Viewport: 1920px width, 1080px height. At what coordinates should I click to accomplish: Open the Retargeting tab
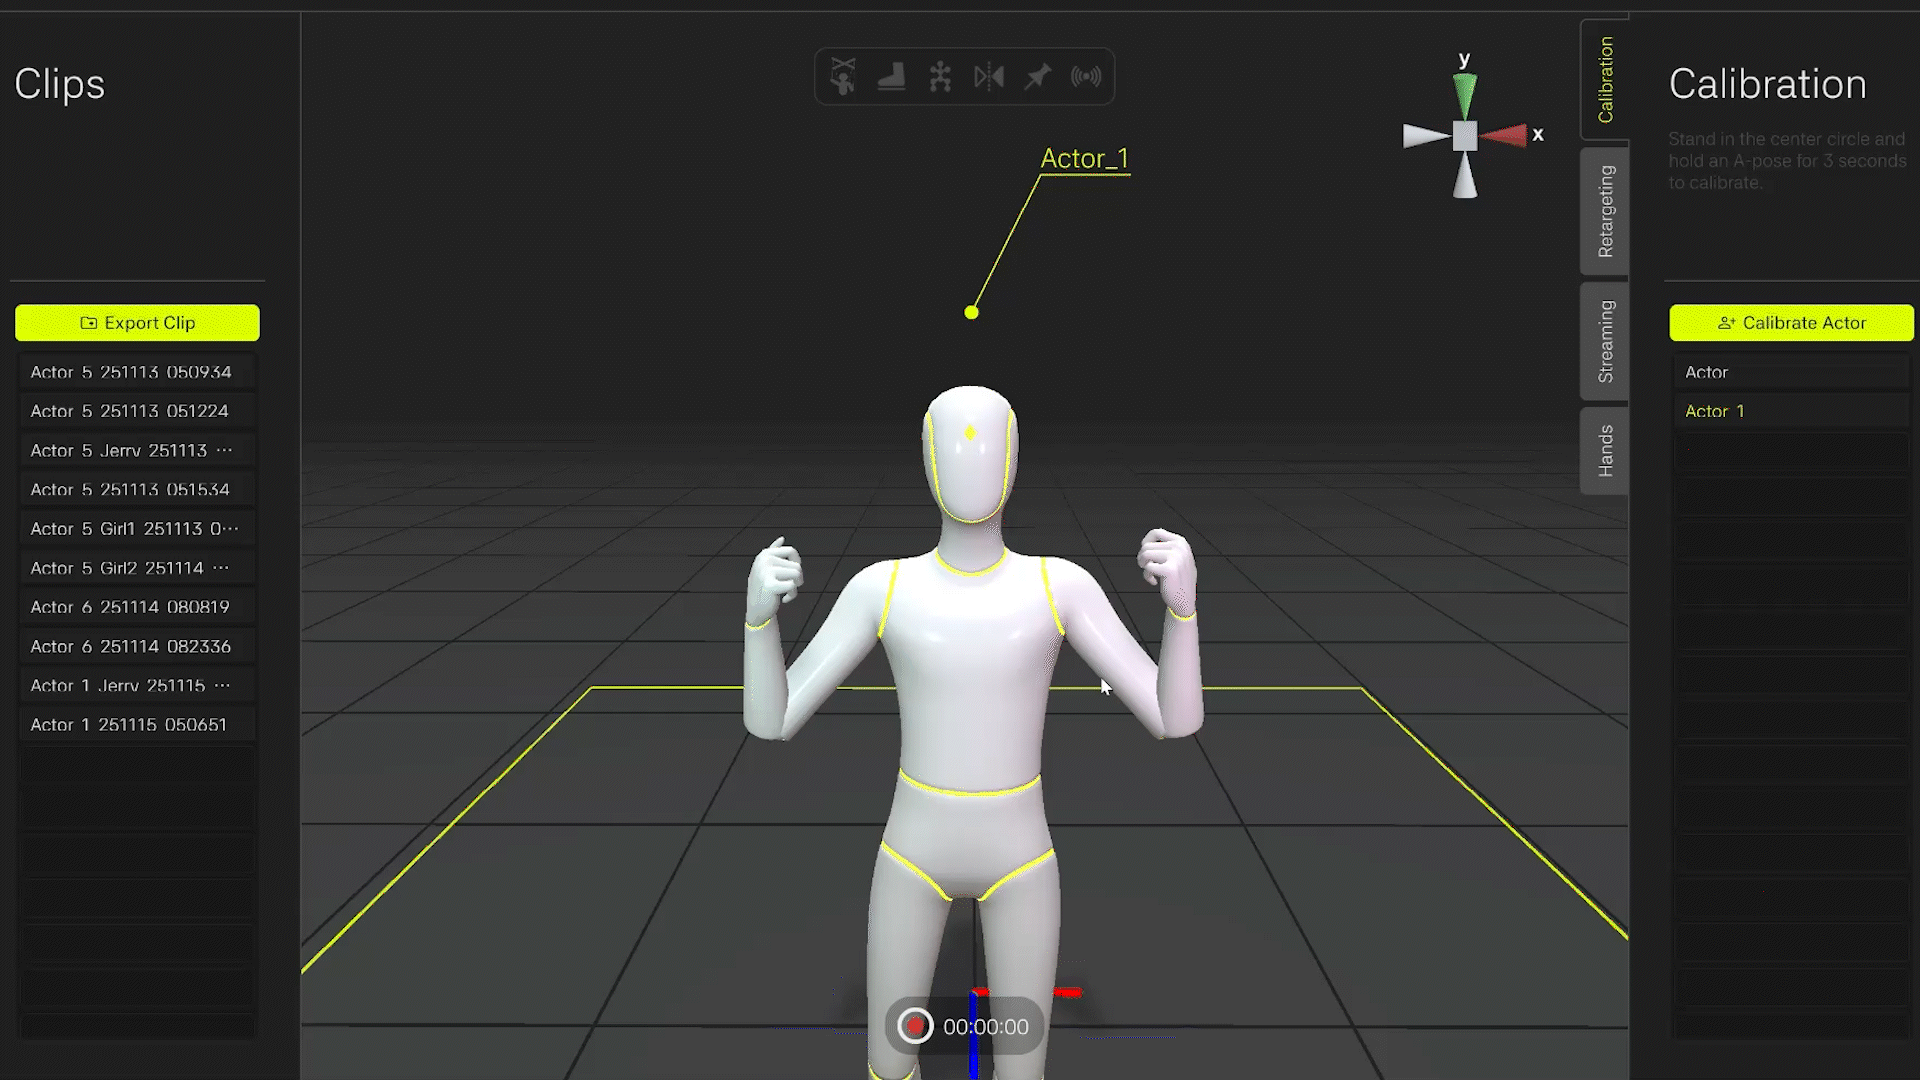coord(1605,211)
